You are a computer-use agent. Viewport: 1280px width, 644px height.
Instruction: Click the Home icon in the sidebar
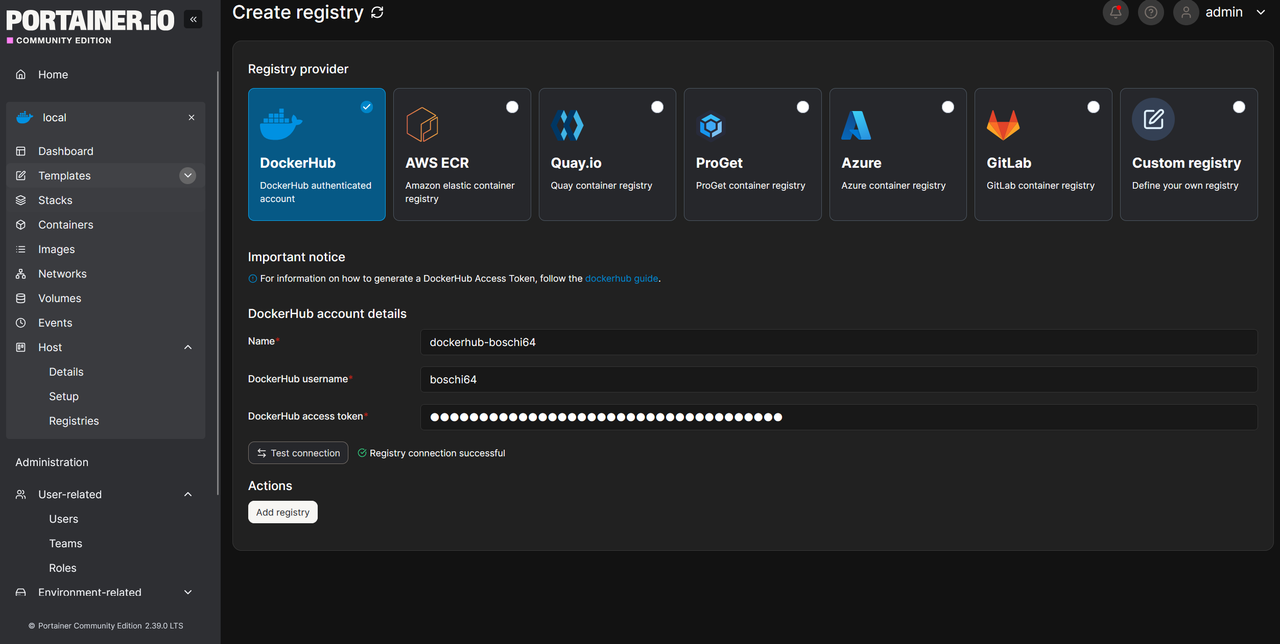[x=21, y=75]
